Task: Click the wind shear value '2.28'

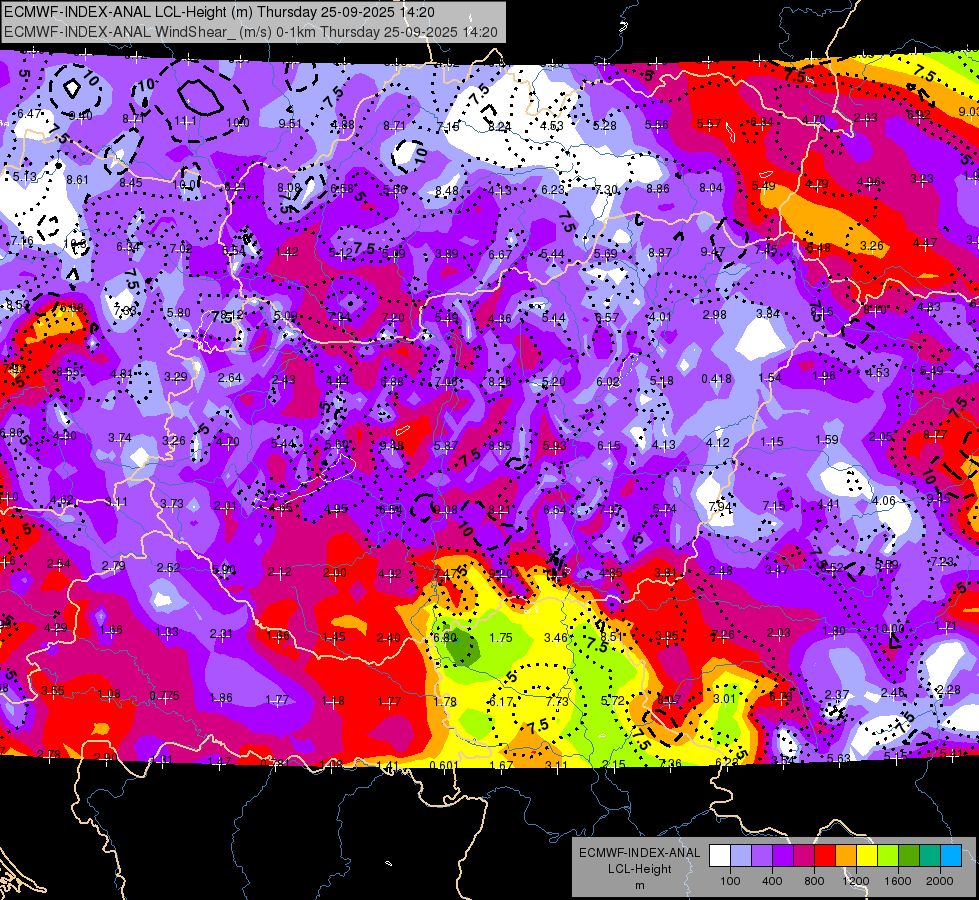Action: pos(948,690)
